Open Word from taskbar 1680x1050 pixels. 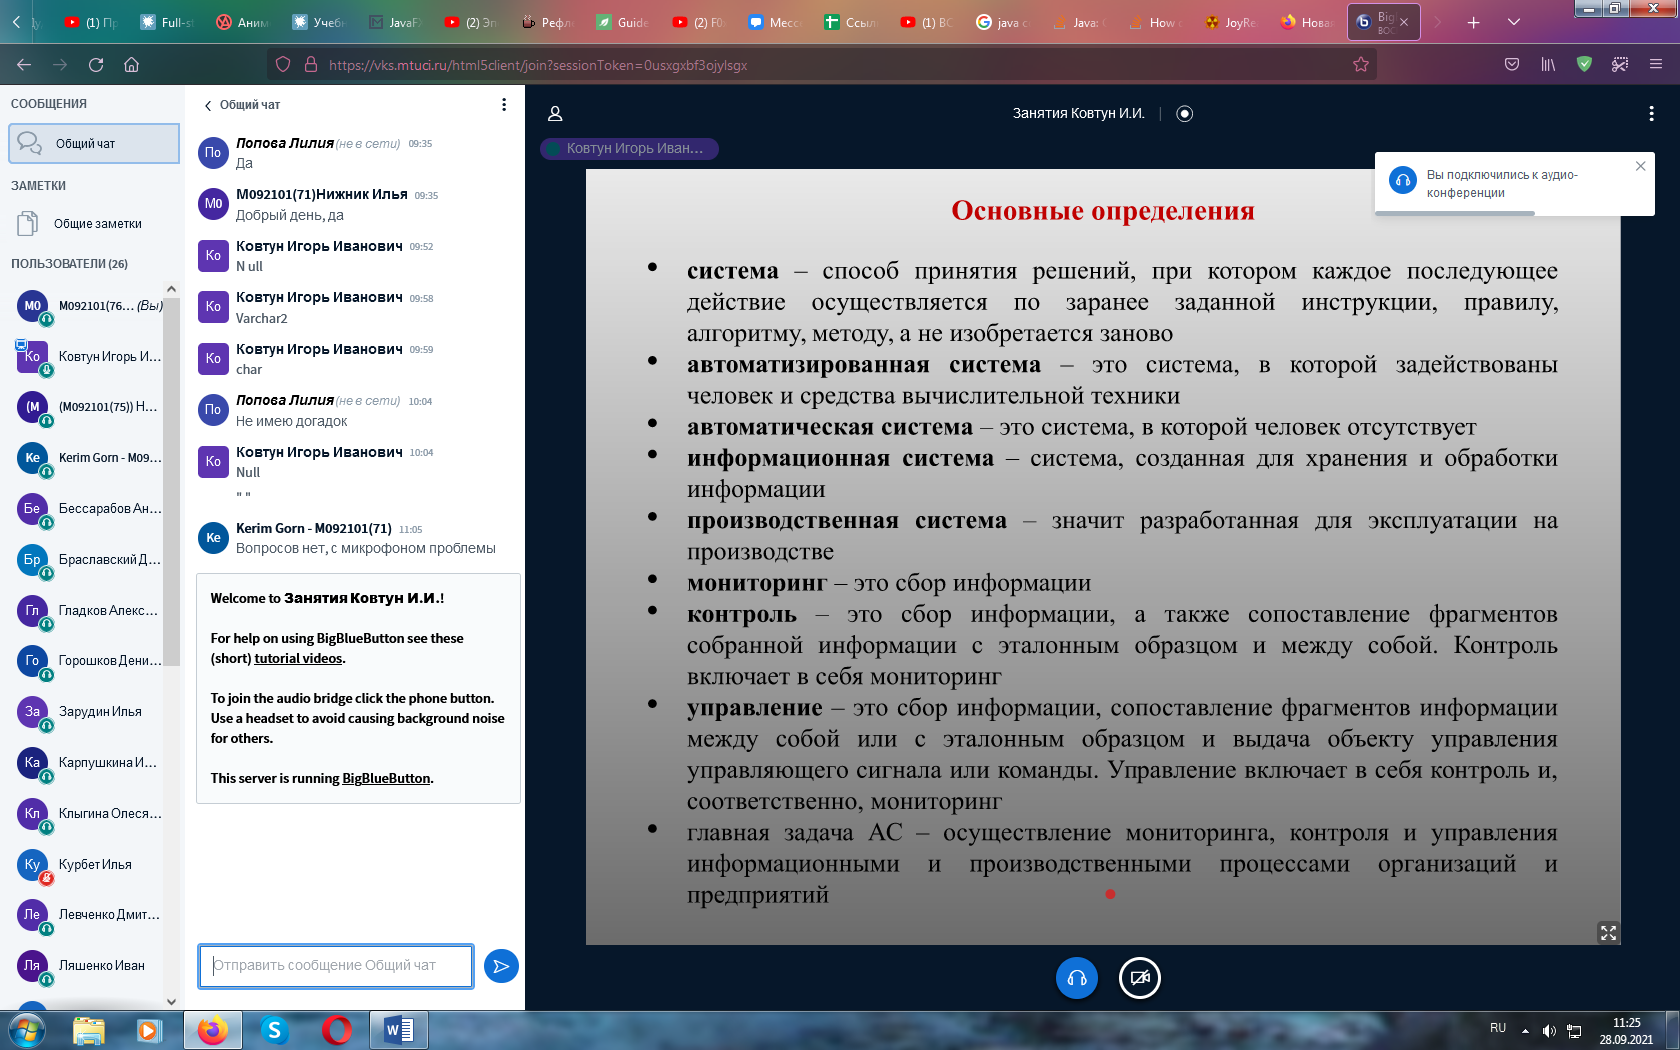[399, 1030]
